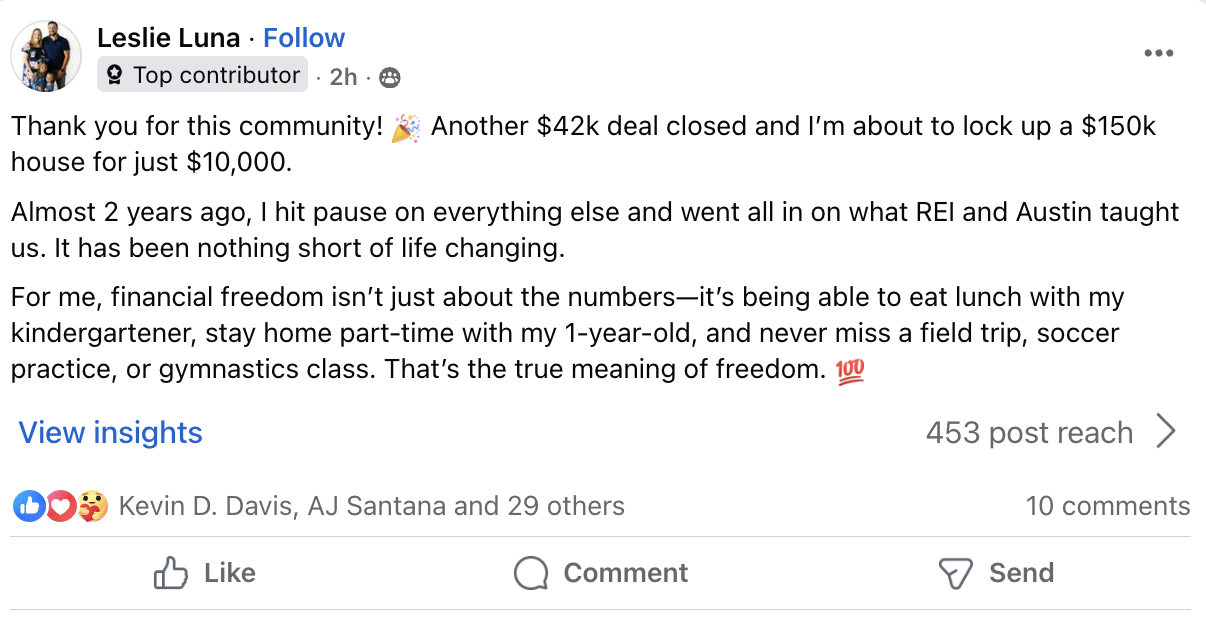The height and width of the screenshot is (624, 1206).
Task: Click the care hug reaction emoji
Action: click(x=91, y=506)
